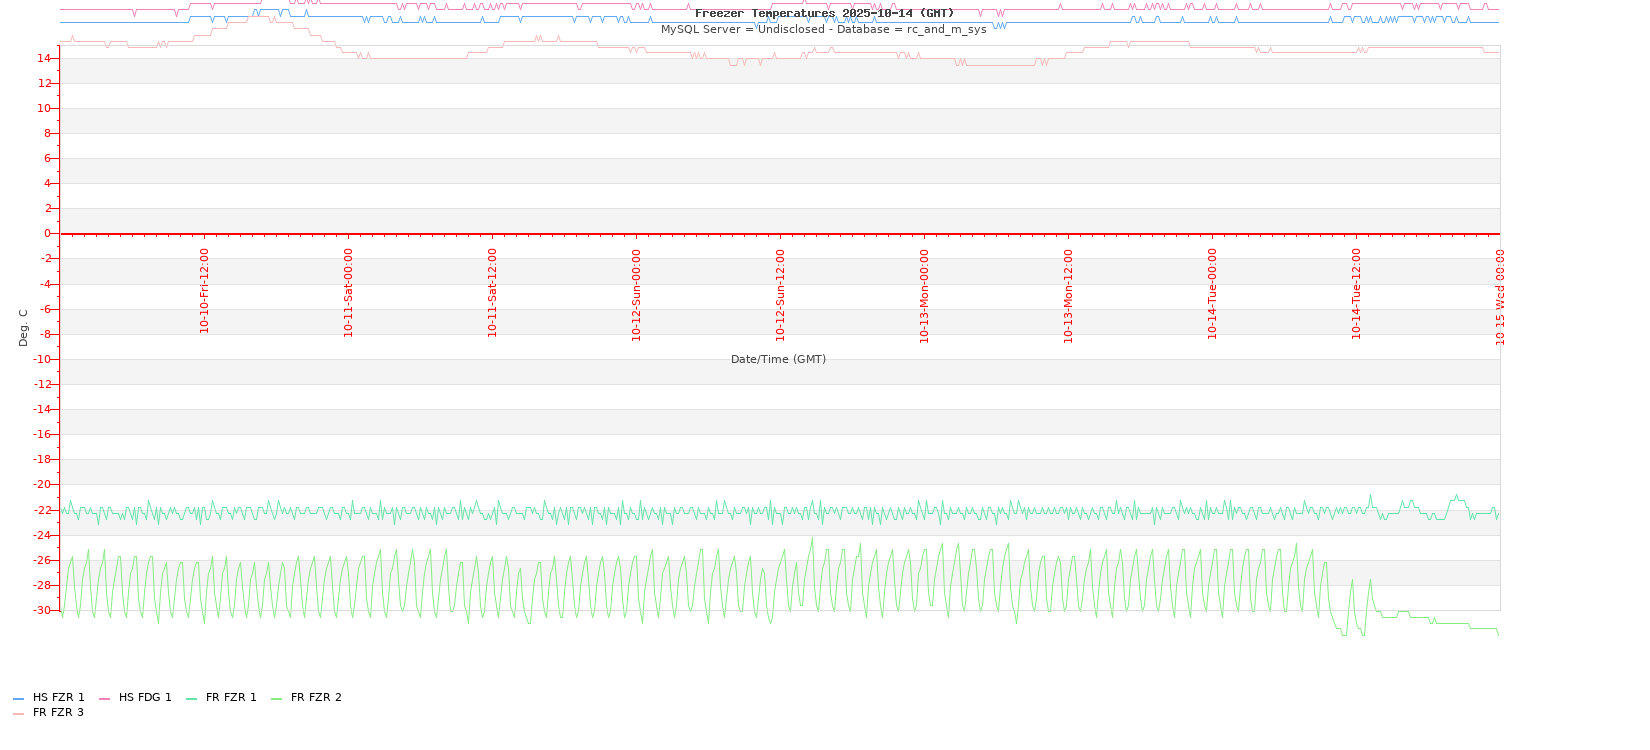Image resolution: width=1650 pixels, height=750 pixels.
Task: Choose the 10-14-Tue-00:00 time marker
Action: [x=1213, y=294]
